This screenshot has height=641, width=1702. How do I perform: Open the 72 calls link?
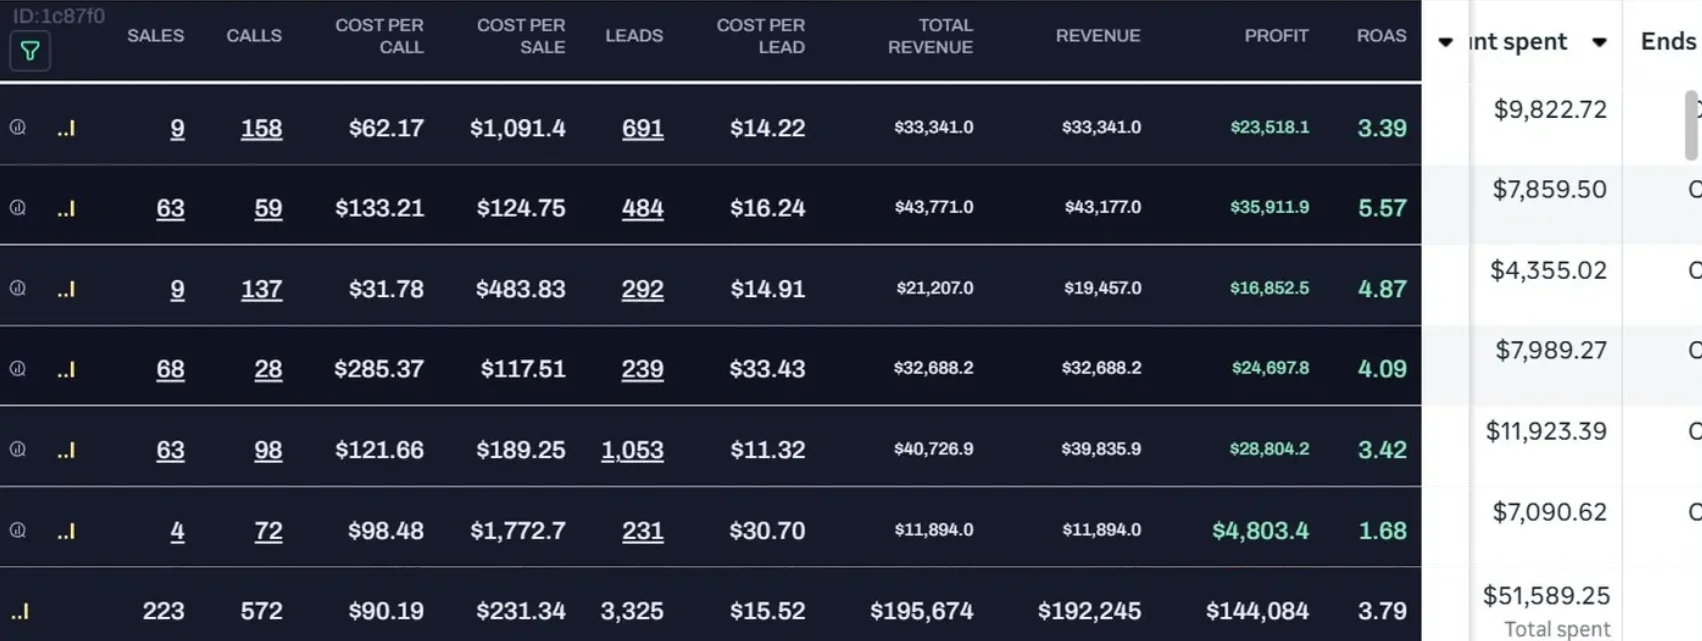click(268, 531)
